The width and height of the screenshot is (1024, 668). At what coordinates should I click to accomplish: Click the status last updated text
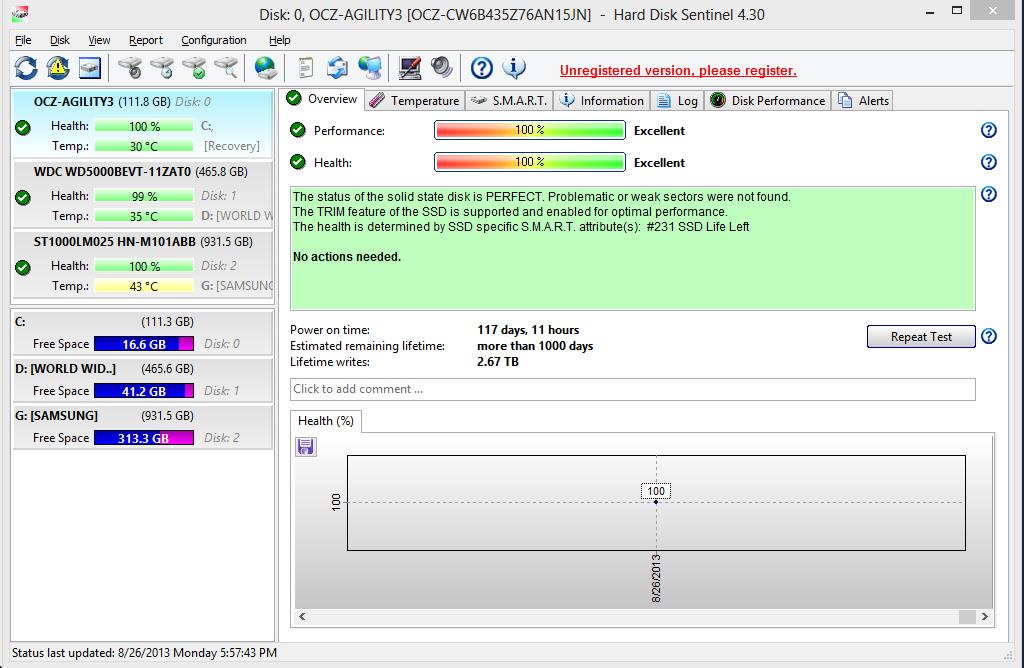point(144,653)
